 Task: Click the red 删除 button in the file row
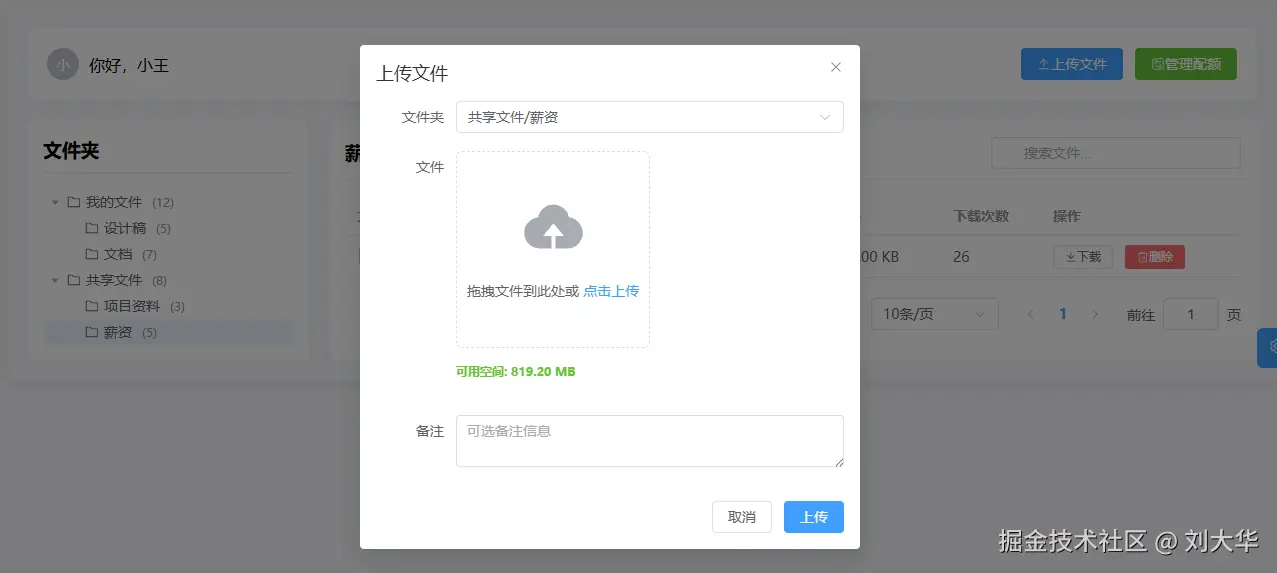(1155, 257)
